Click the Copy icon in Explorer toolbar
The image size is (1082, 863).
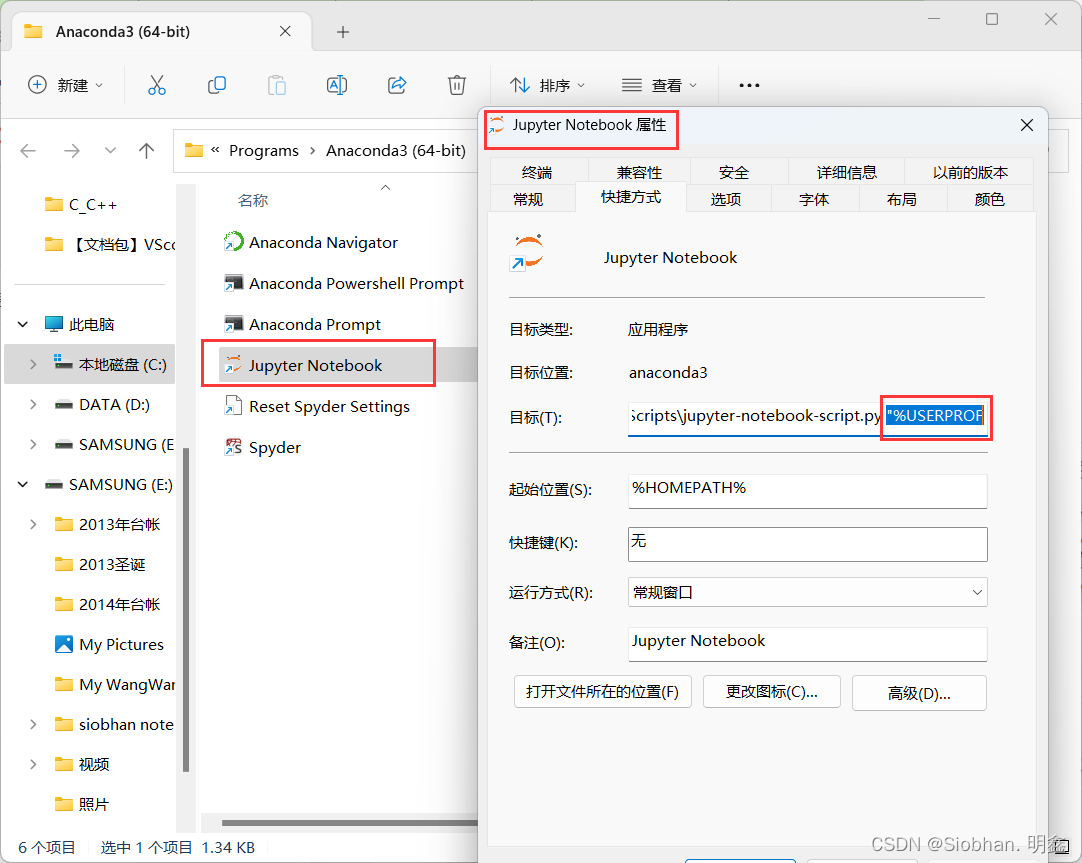pos(217,85)
